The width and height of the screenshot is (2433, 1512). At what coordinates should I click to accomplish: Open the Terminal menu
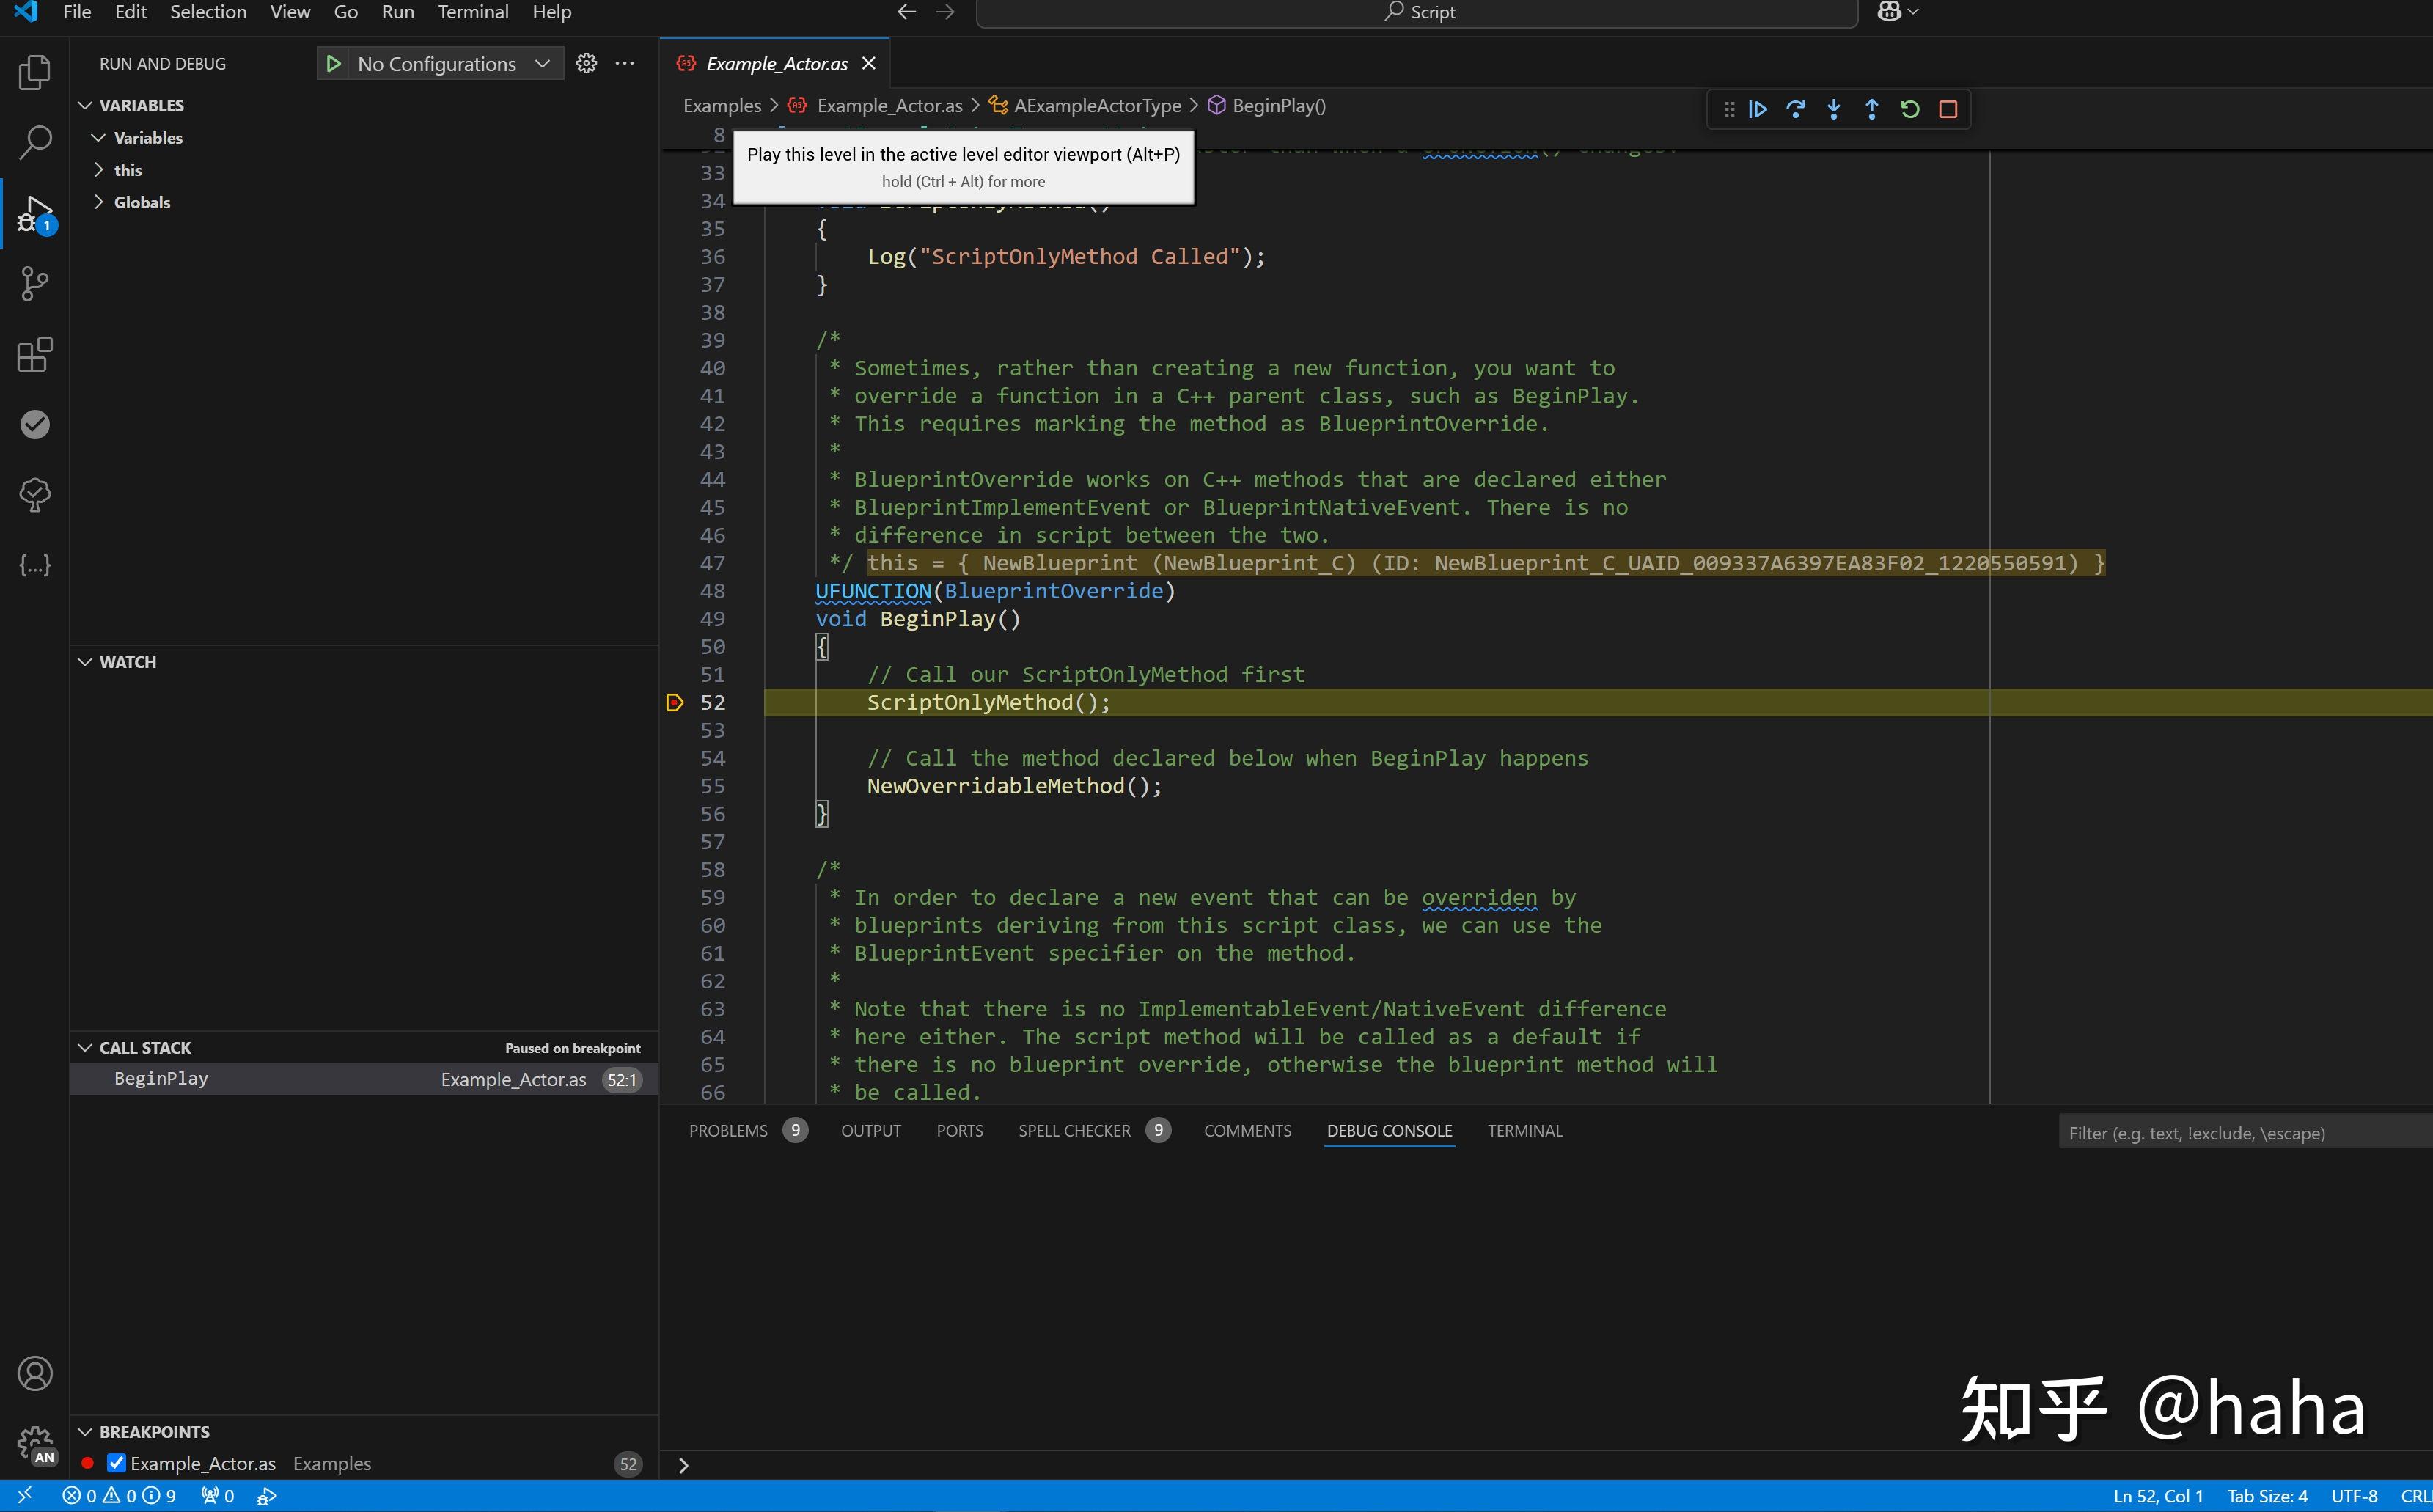pos(473,12)
